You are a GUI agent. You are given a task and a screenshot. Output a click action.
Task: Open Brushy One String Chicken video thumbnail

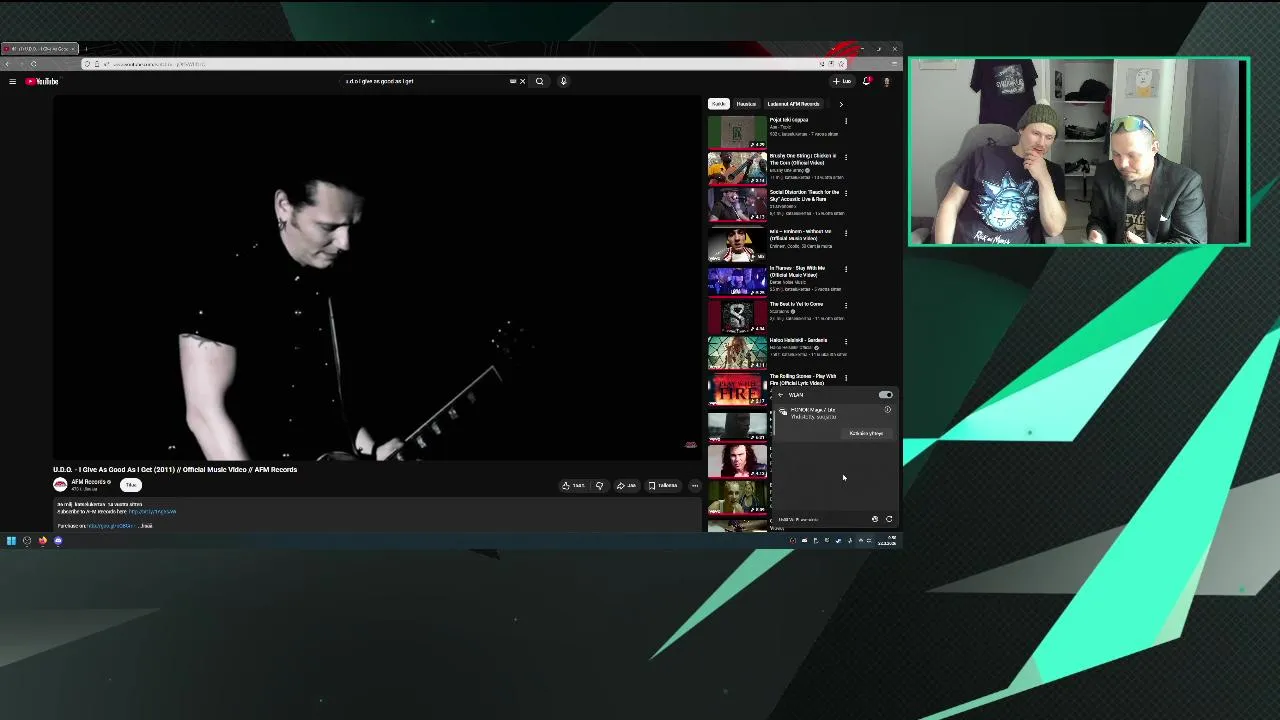(737, 168)
